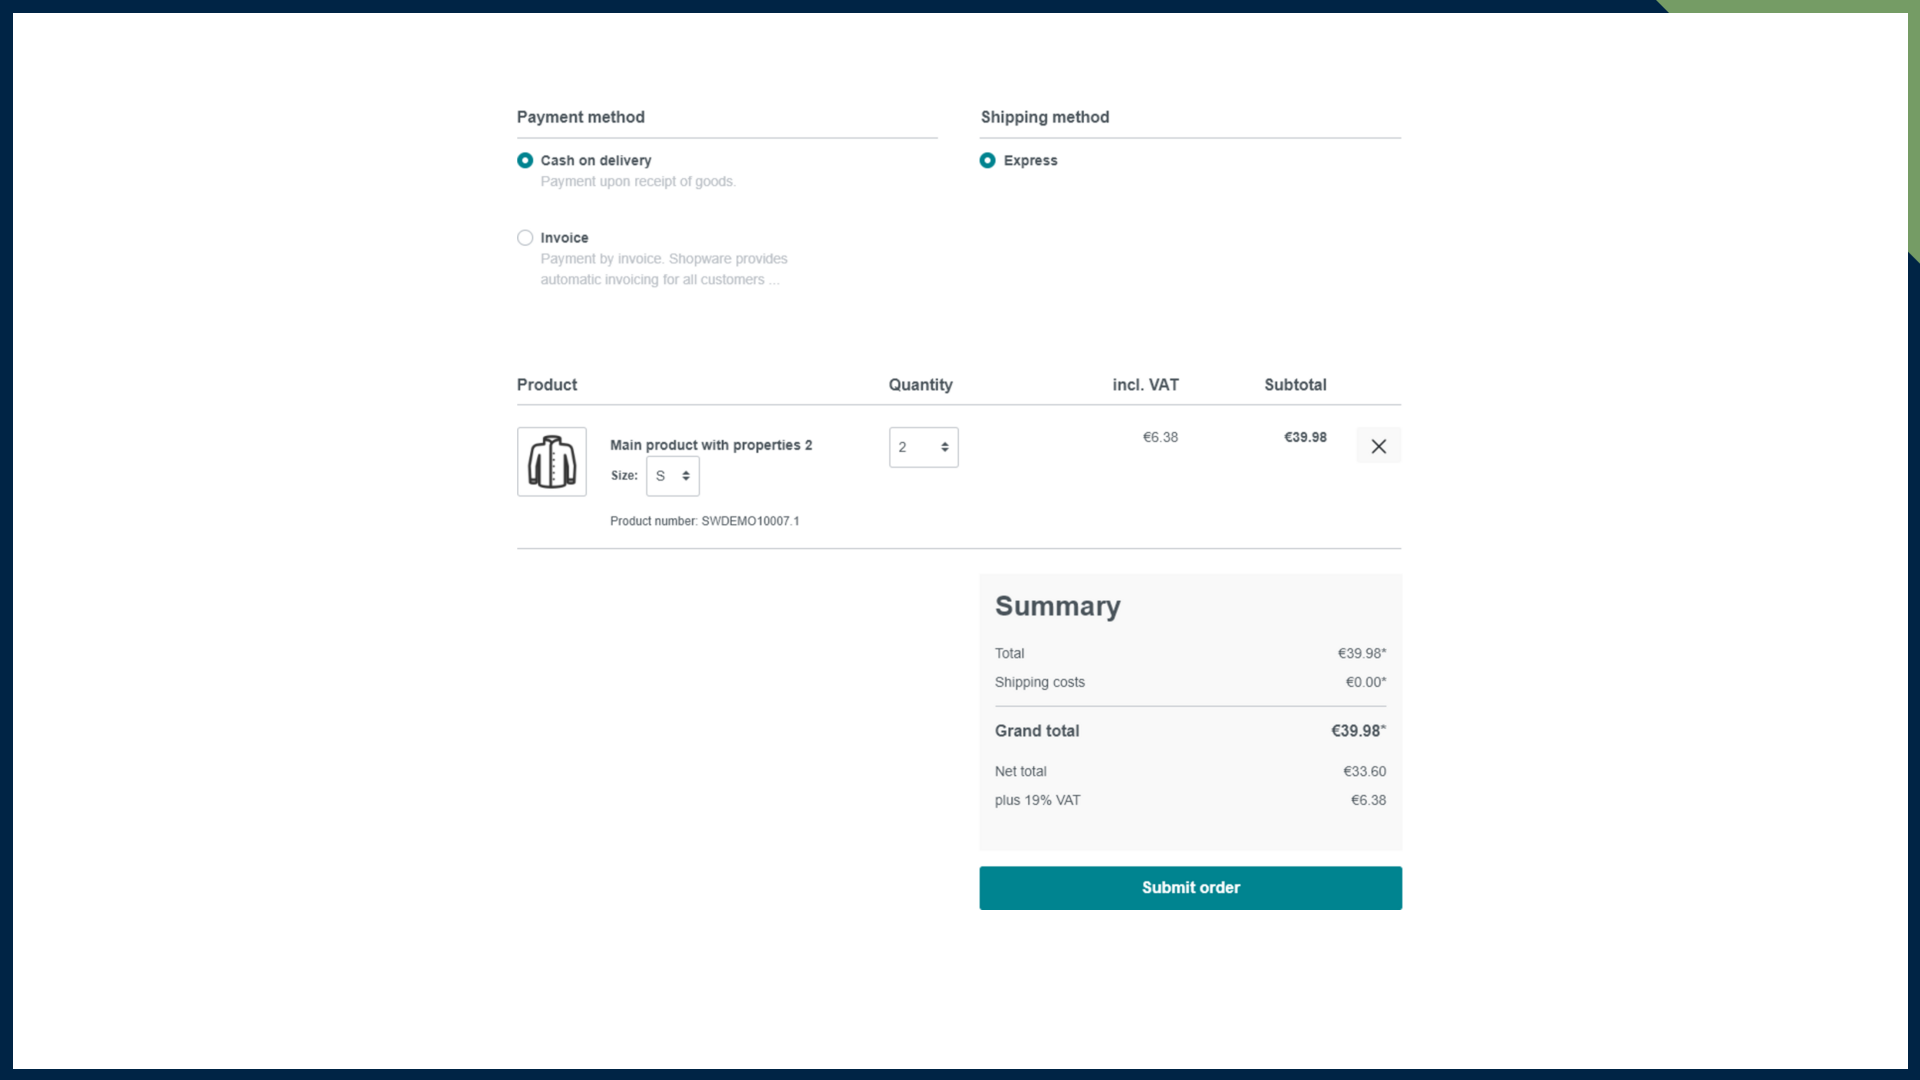The width and height of the screenshot is (1920, 1080).
Task: Open the quantity selector for the product
Action: point(922,447)
